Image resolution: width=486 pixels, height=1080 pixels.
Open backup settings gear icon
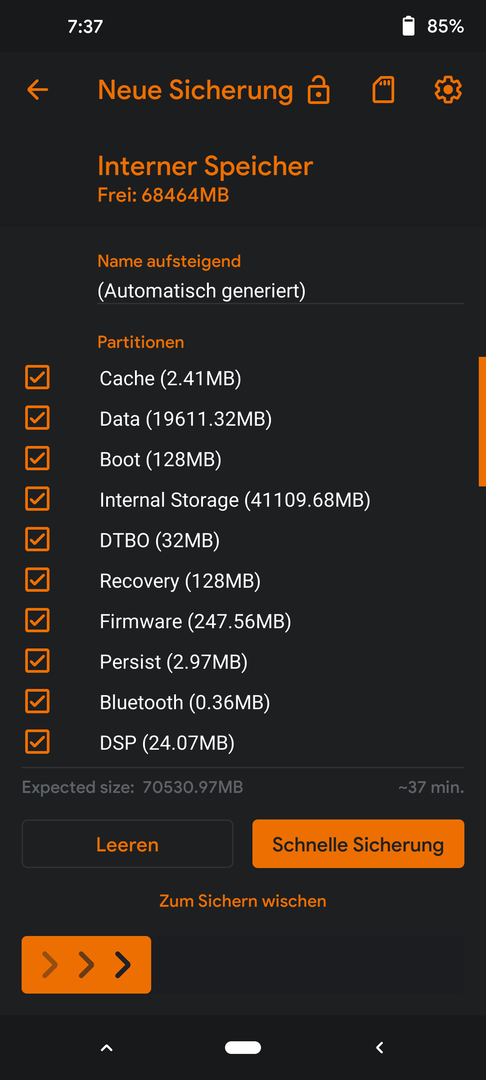click(x=448, y=90)
